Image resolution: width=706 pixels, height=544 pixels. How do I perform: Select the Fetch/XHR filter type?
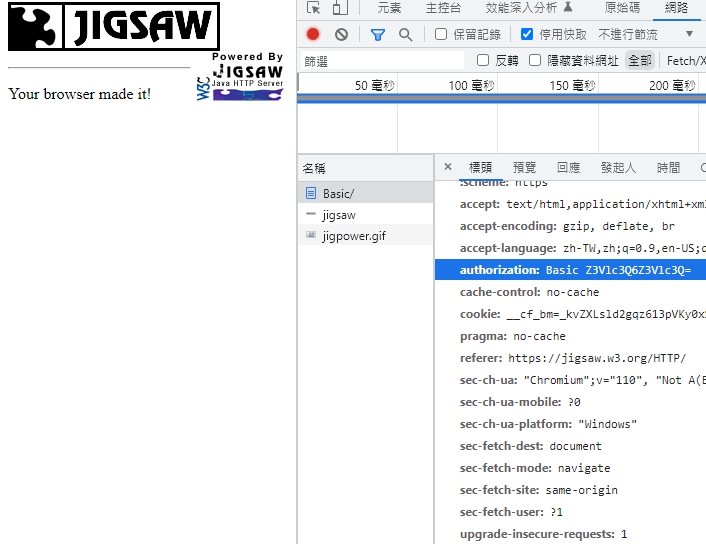(x=686, y=60)
